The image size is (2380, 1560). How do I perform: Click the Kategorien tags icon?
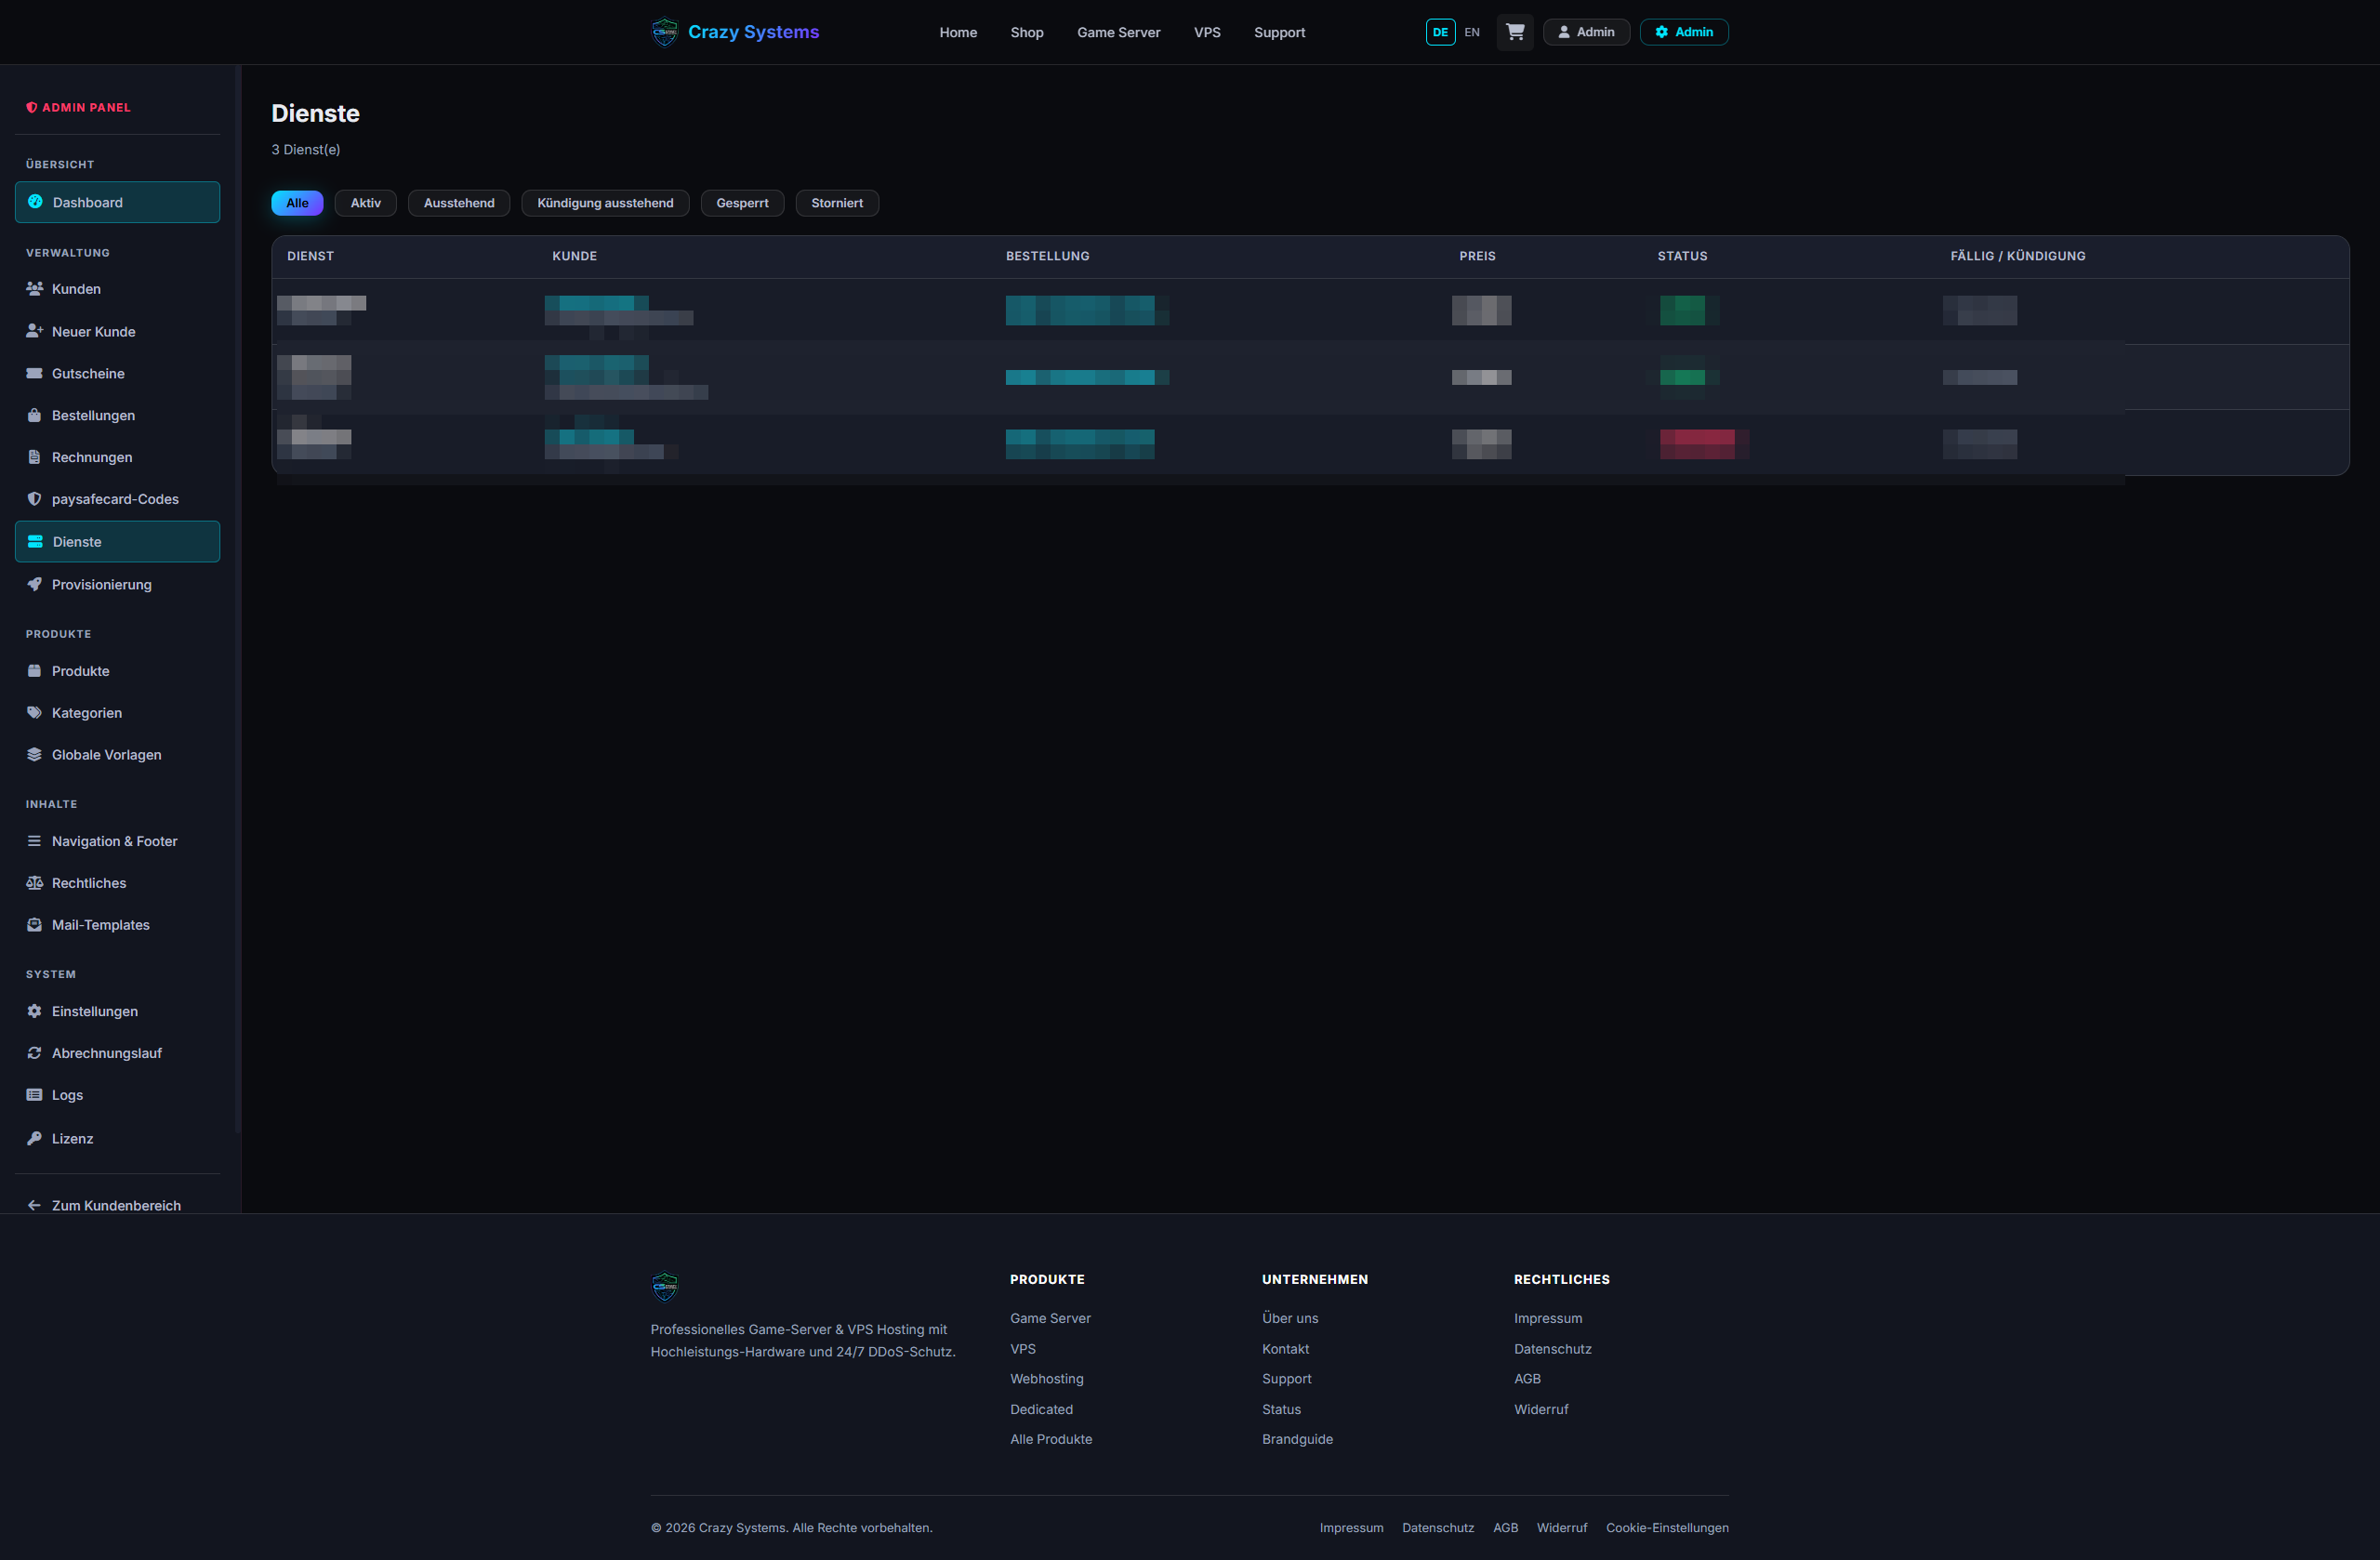pyautogui.click(x=34, y=713)
